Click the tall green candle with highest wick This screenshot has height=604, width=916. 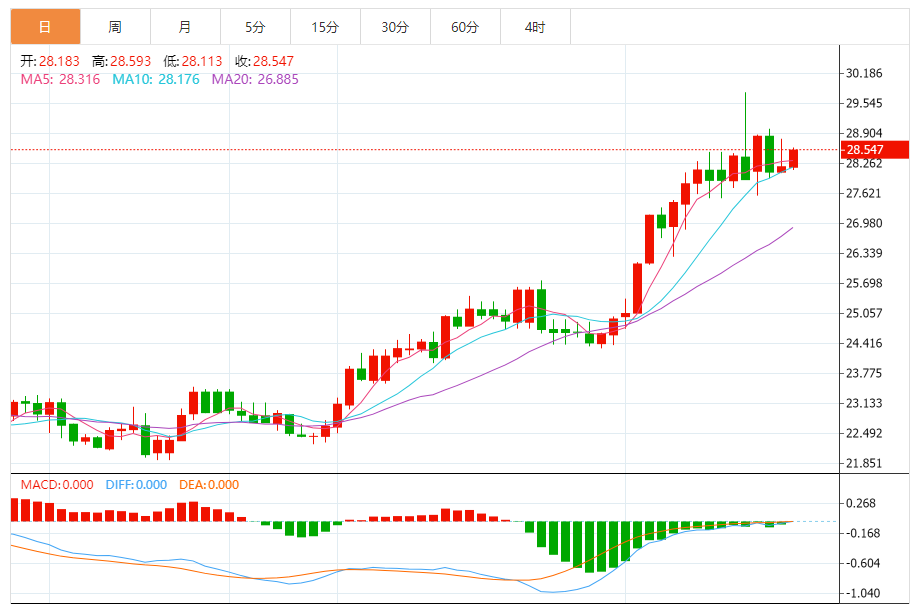pos(745,168)
